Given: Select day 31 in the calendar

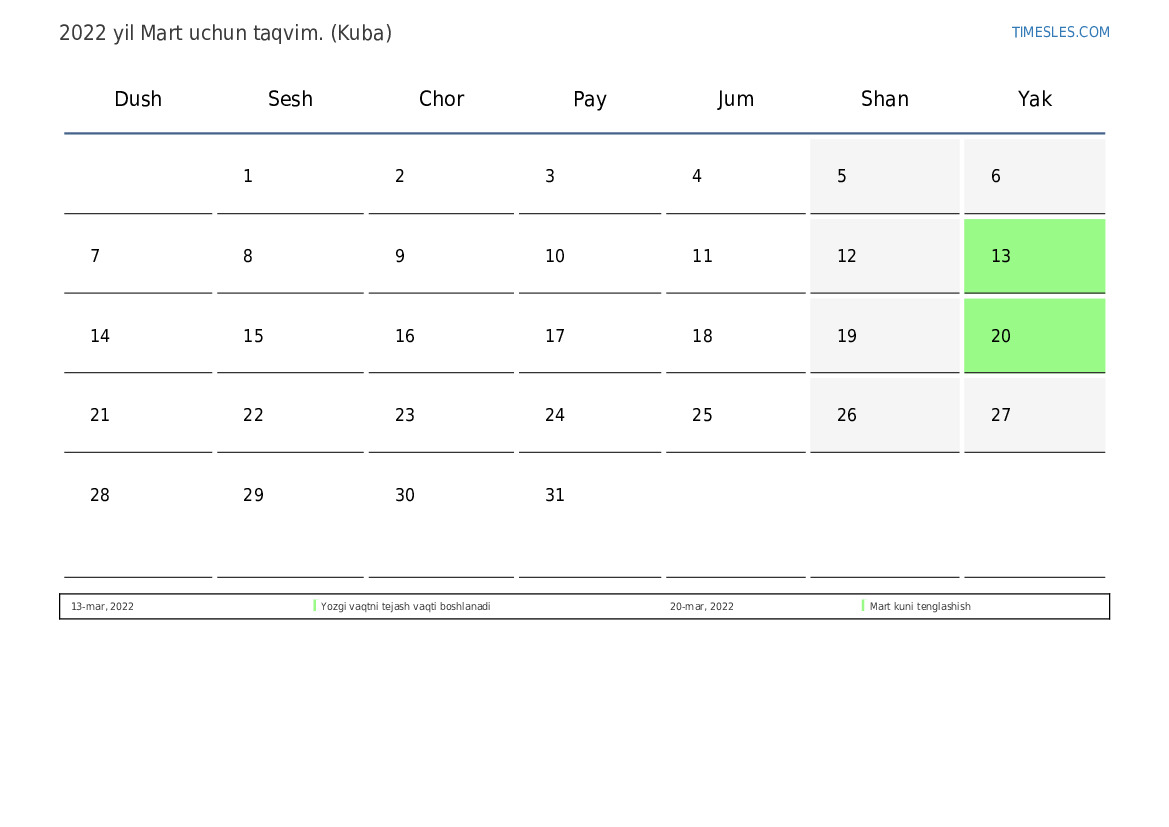Looking at the screenshot, I should (x=590, y=515).
